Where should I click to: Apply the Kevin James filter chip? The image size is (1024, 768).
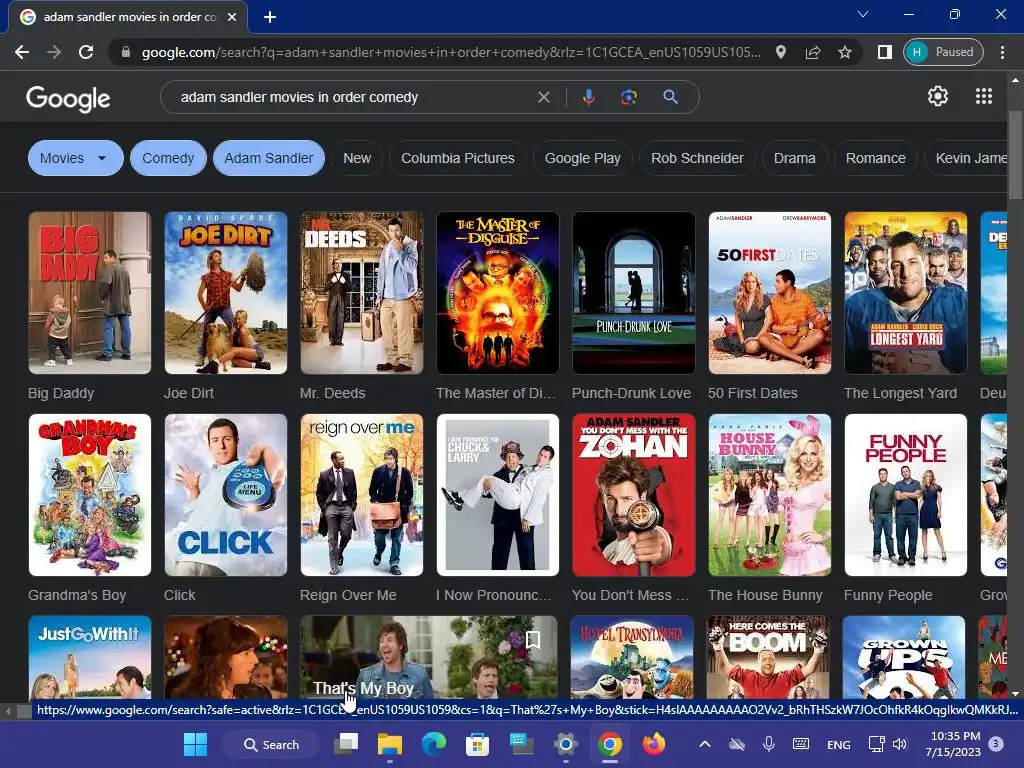(x=967, y=158)
